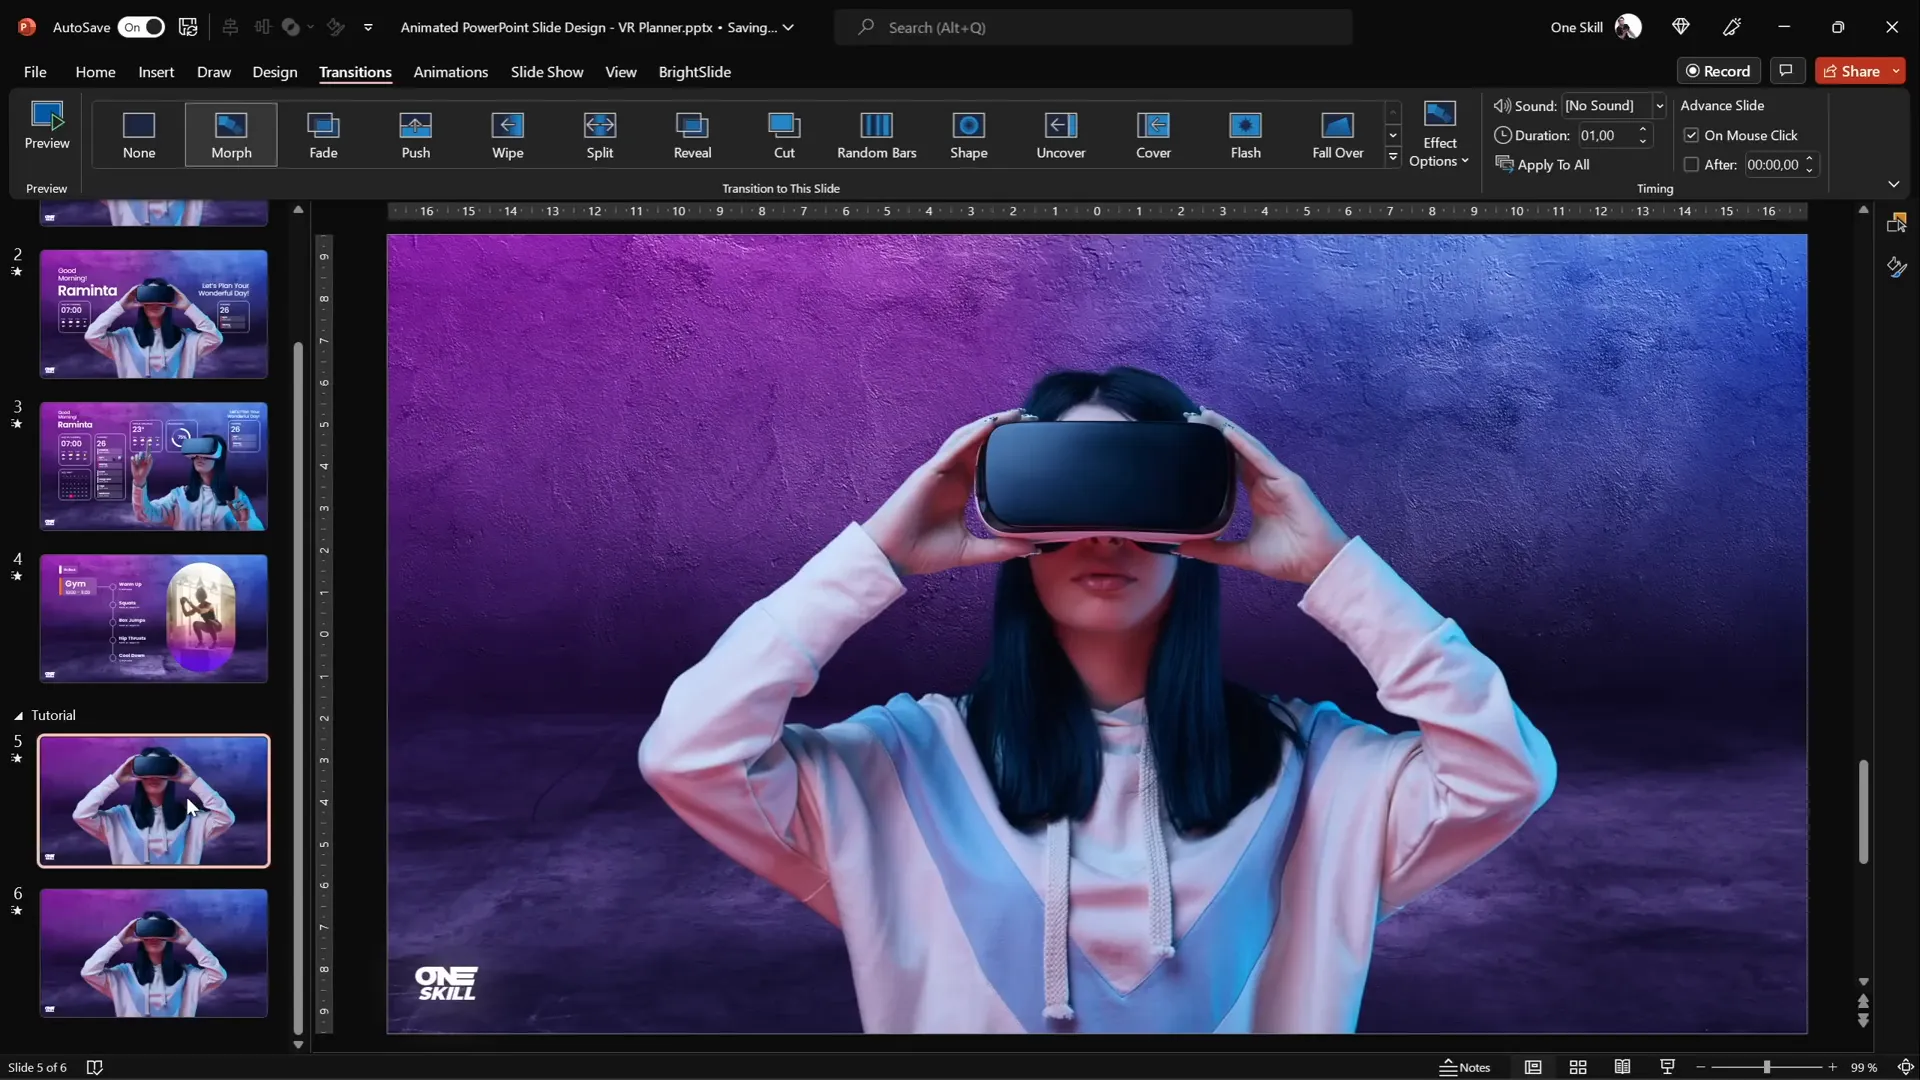
Task: Open the Comments pane button
Action: click(x=1786, y=71)
